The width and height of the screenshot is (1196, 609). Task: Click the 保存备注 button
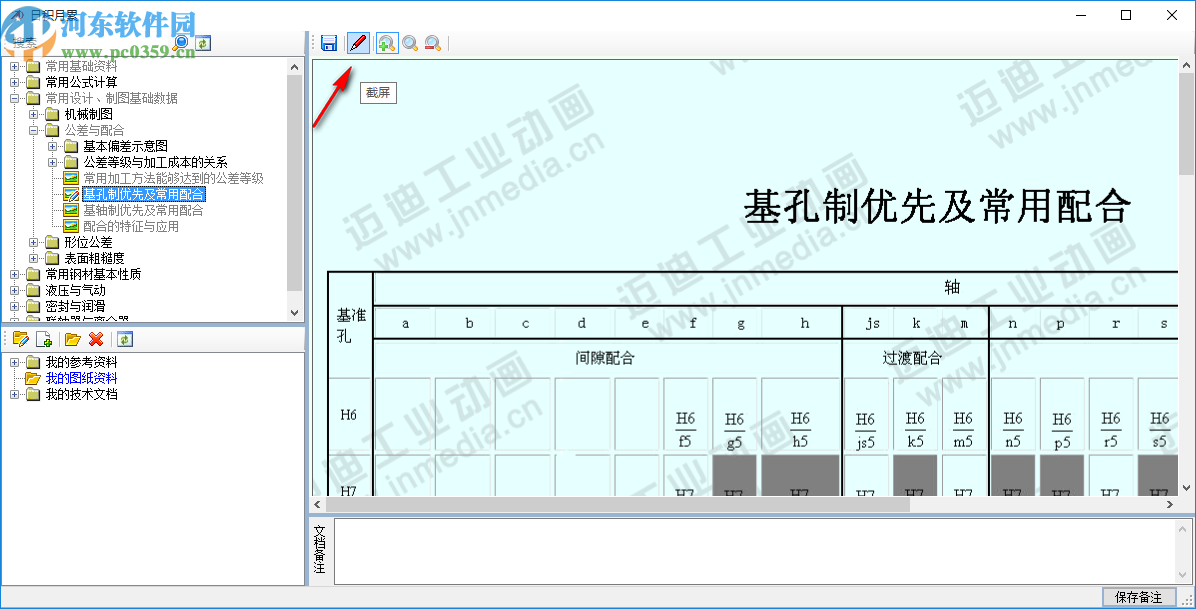click(1138, 594)
